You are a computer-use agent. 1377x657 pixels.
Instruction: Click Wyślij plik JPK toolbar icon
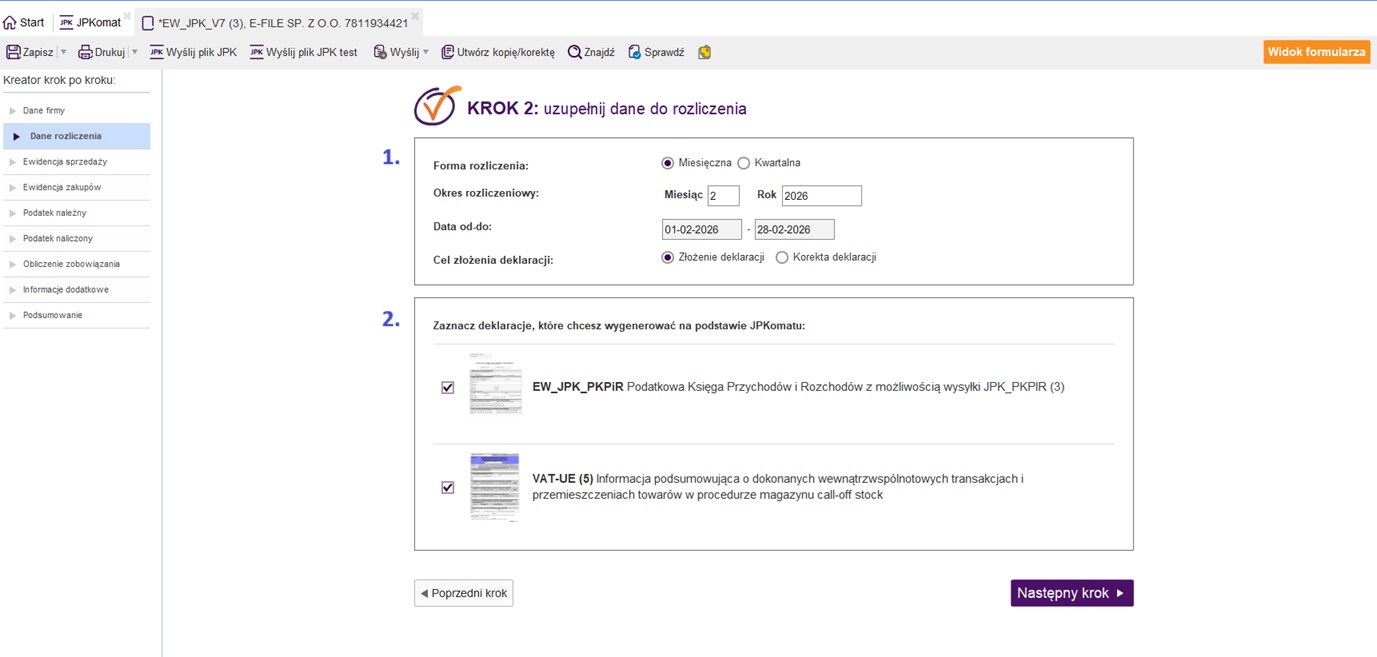coord(157,52)
